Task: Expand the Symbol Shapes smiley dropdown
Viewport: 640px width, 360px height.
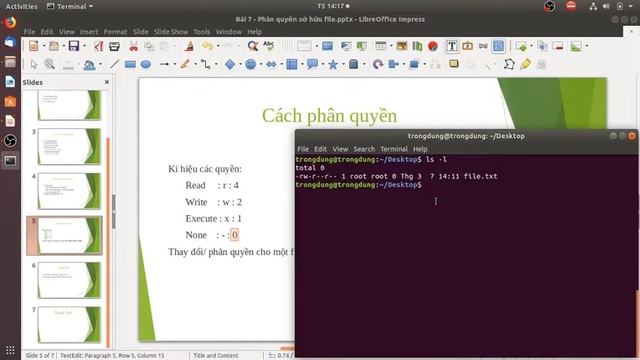Action: point(261,64)
